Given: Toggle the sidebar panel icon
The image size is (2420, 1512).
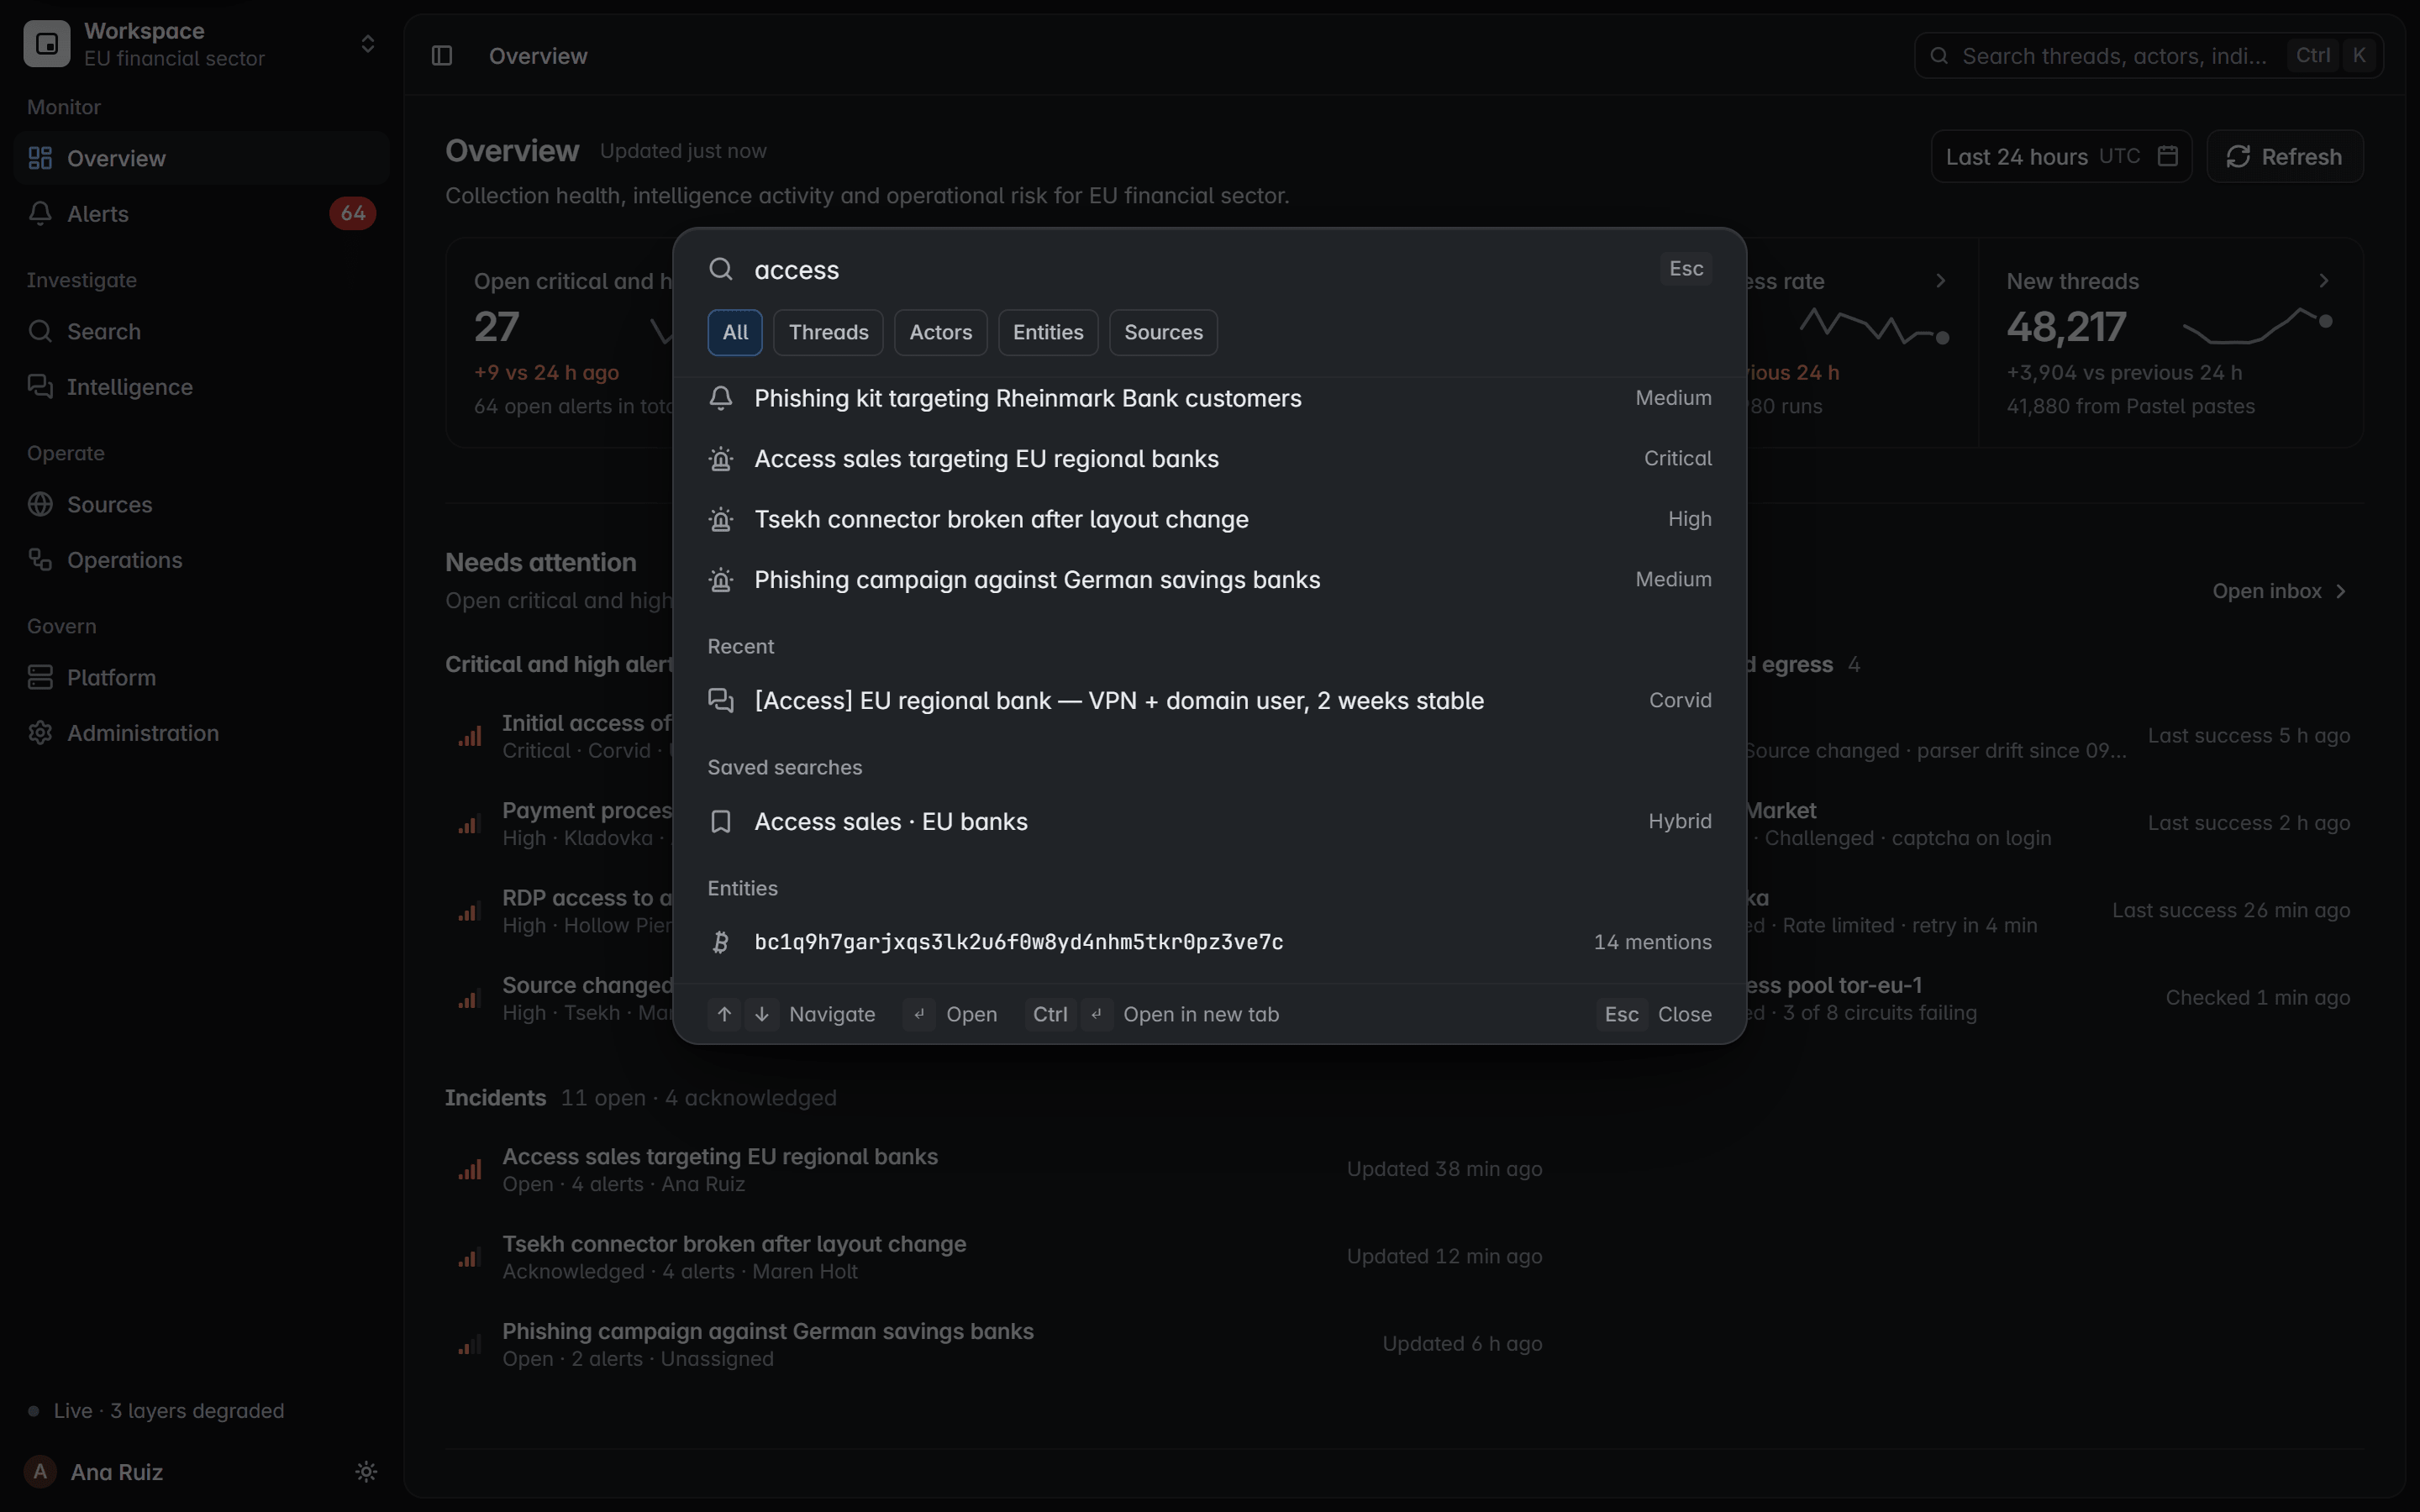Looking at the screenshot, I should pyautogui.click(x=442, y=56).
